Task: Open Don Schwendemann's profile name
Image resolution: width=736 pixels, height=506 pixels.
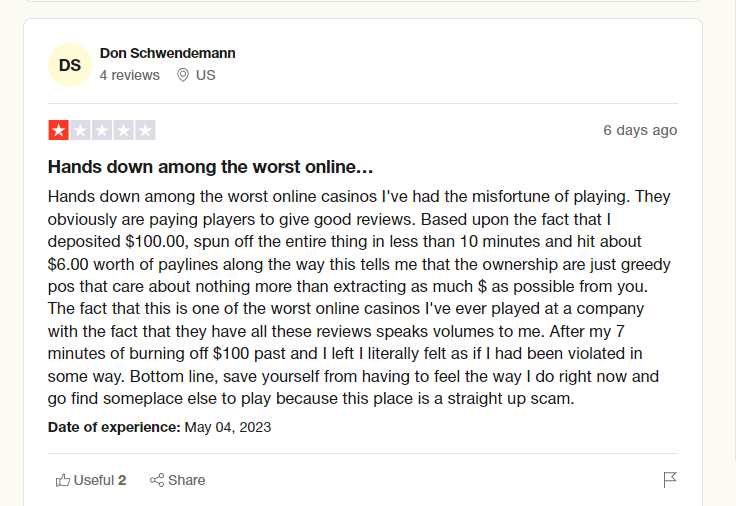Action: coord(168,53)
